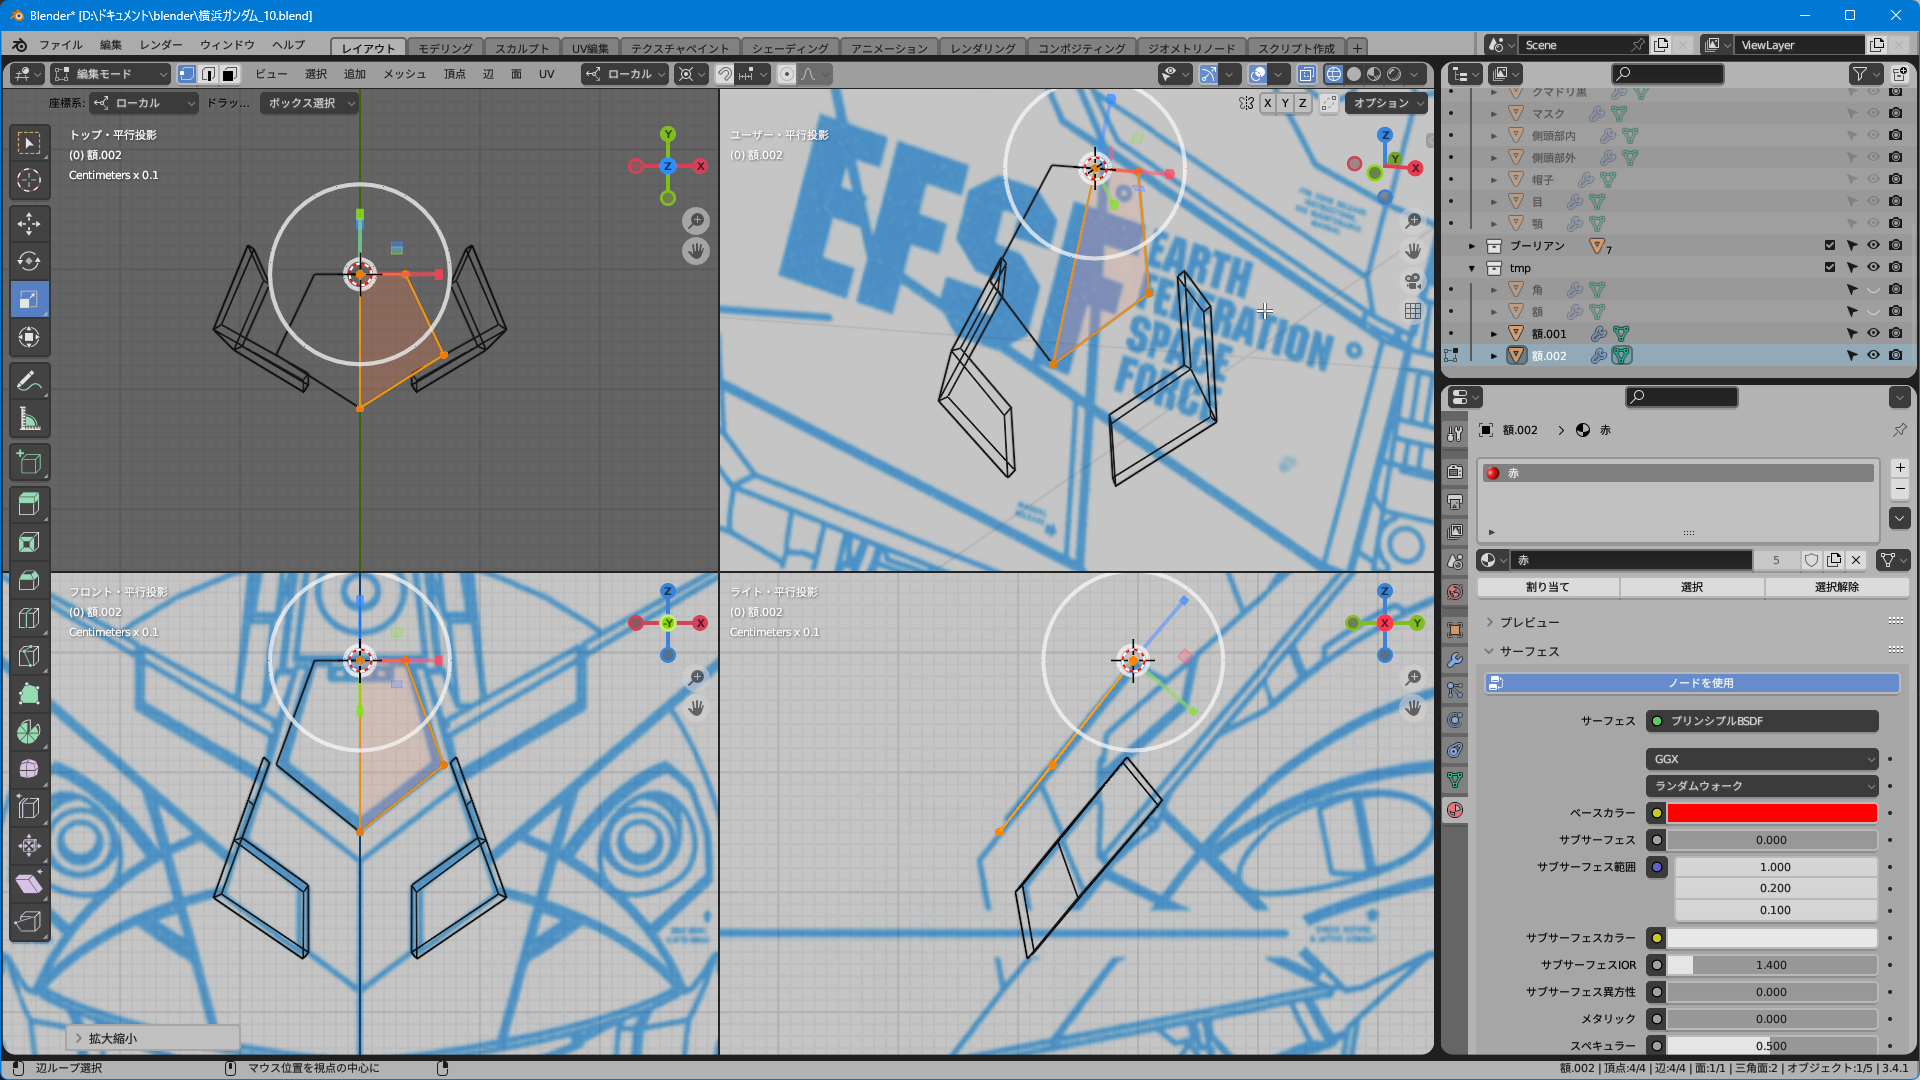Activate the Scale tool
1920x1080 pixels.
click(29, 299)
